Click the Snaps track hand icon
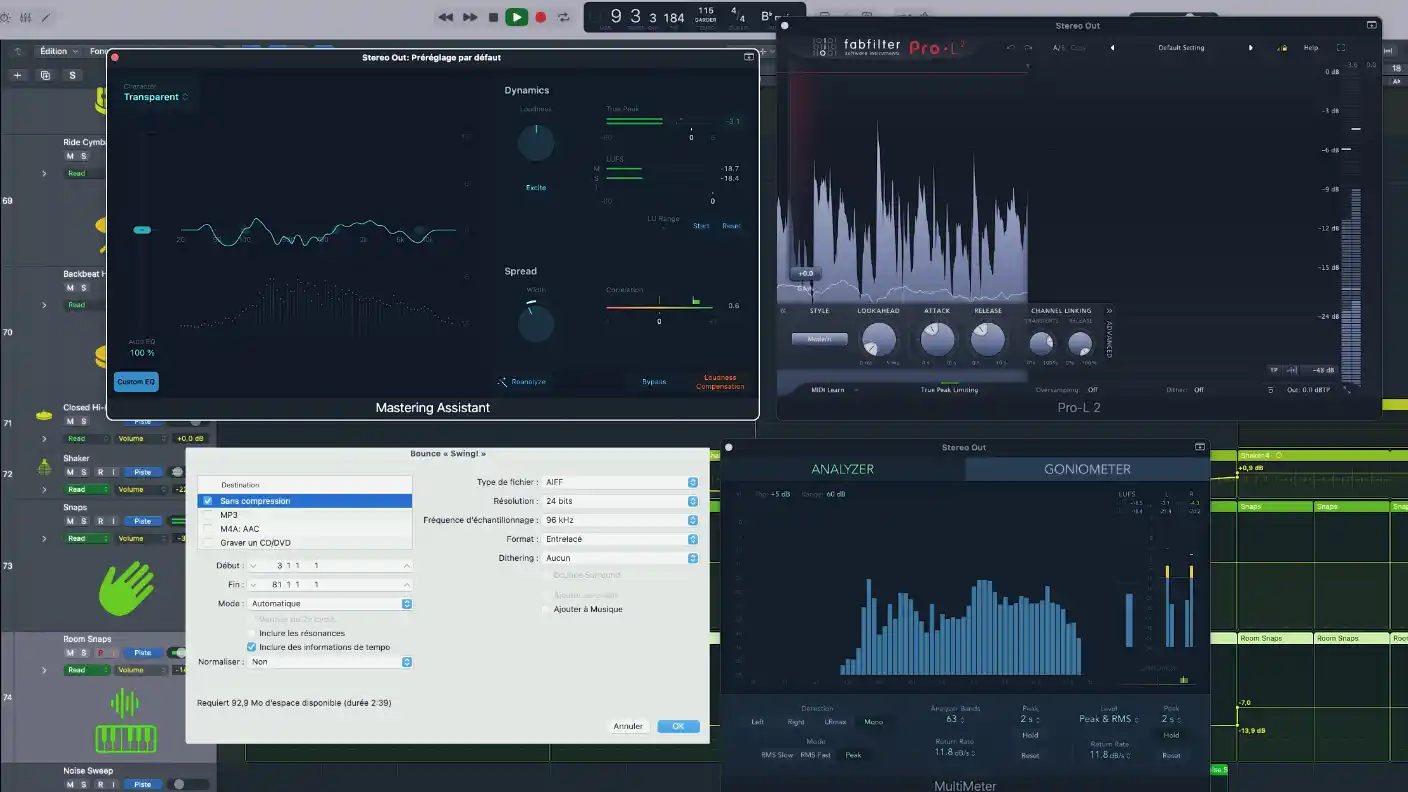The width and height of the screenshot is (1408, 792). pos(126,587)
